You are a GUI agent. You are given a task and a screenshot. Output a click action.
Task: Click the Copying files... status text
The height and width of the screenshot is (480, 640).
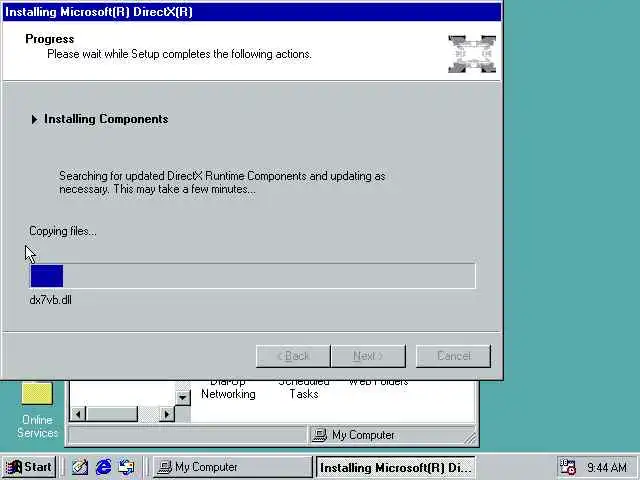tap(63, 231)
